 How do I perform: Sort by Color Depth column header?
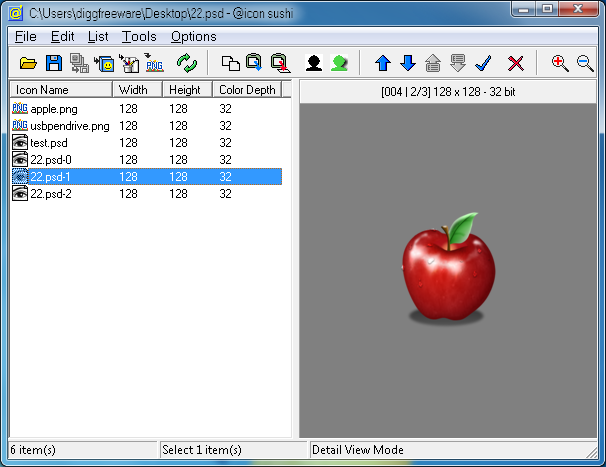pos(247,89)
